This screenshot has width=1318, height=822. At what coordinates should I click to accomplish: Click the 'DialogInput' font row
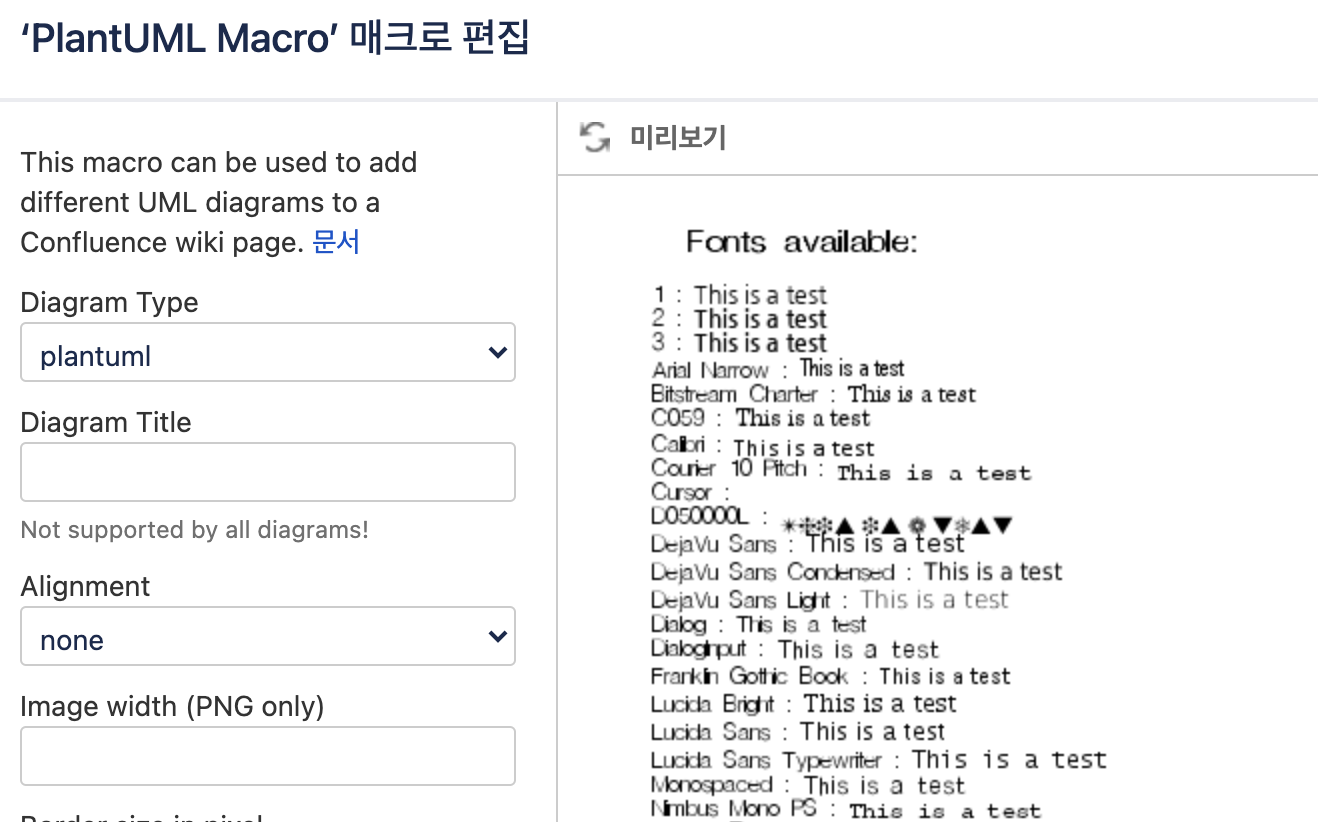[x=795, y=650]
